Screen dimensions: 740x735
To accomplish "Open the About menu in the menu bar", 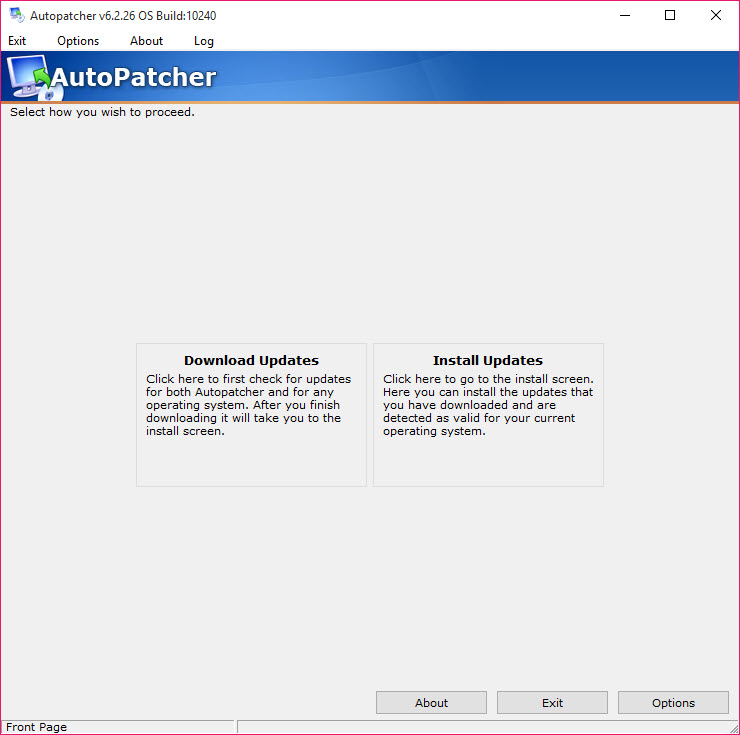I will click(146, 41).
